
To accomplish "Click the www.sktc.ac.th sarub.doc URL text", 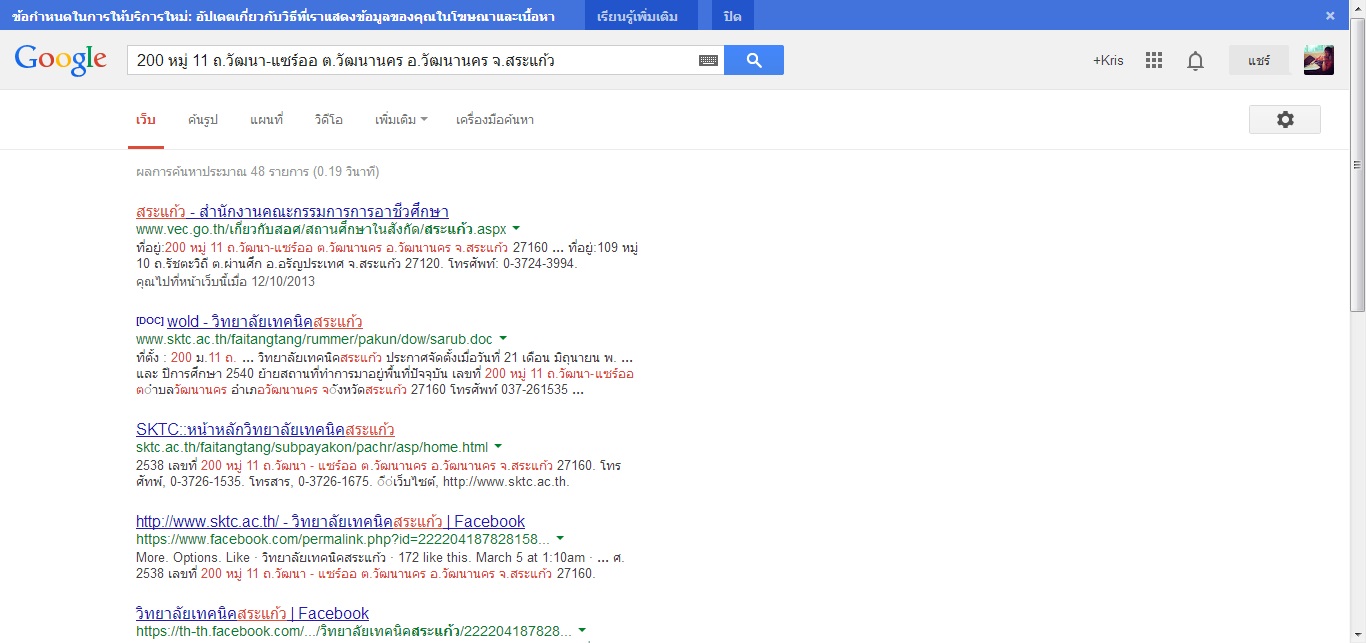I will tap(314, 339).
